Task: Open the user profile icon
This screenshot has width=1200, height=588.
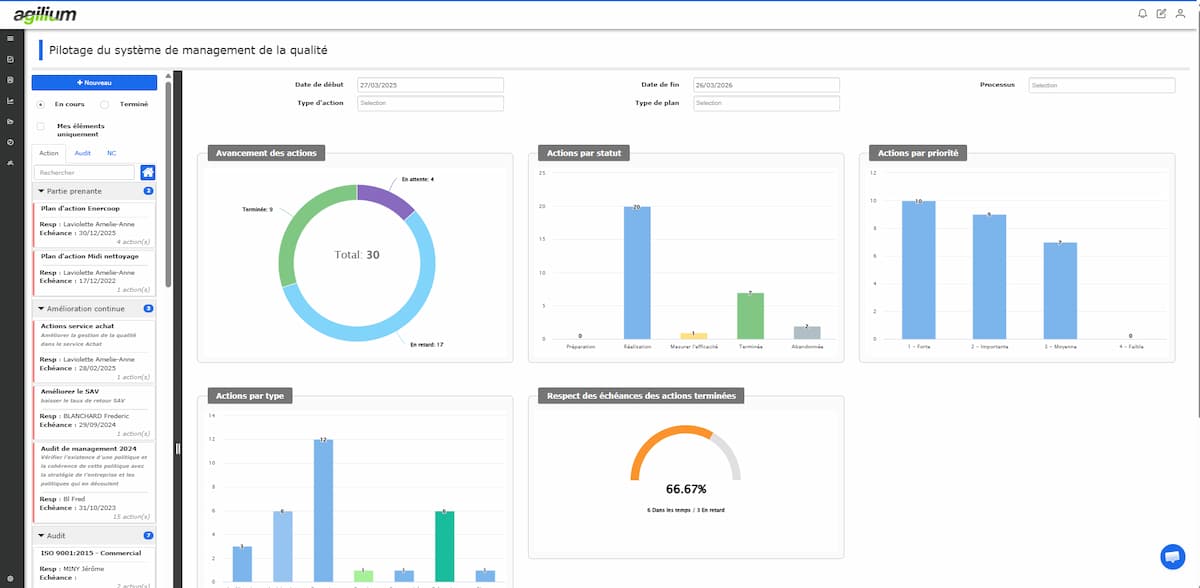Action: click(x=1180, y=13)
